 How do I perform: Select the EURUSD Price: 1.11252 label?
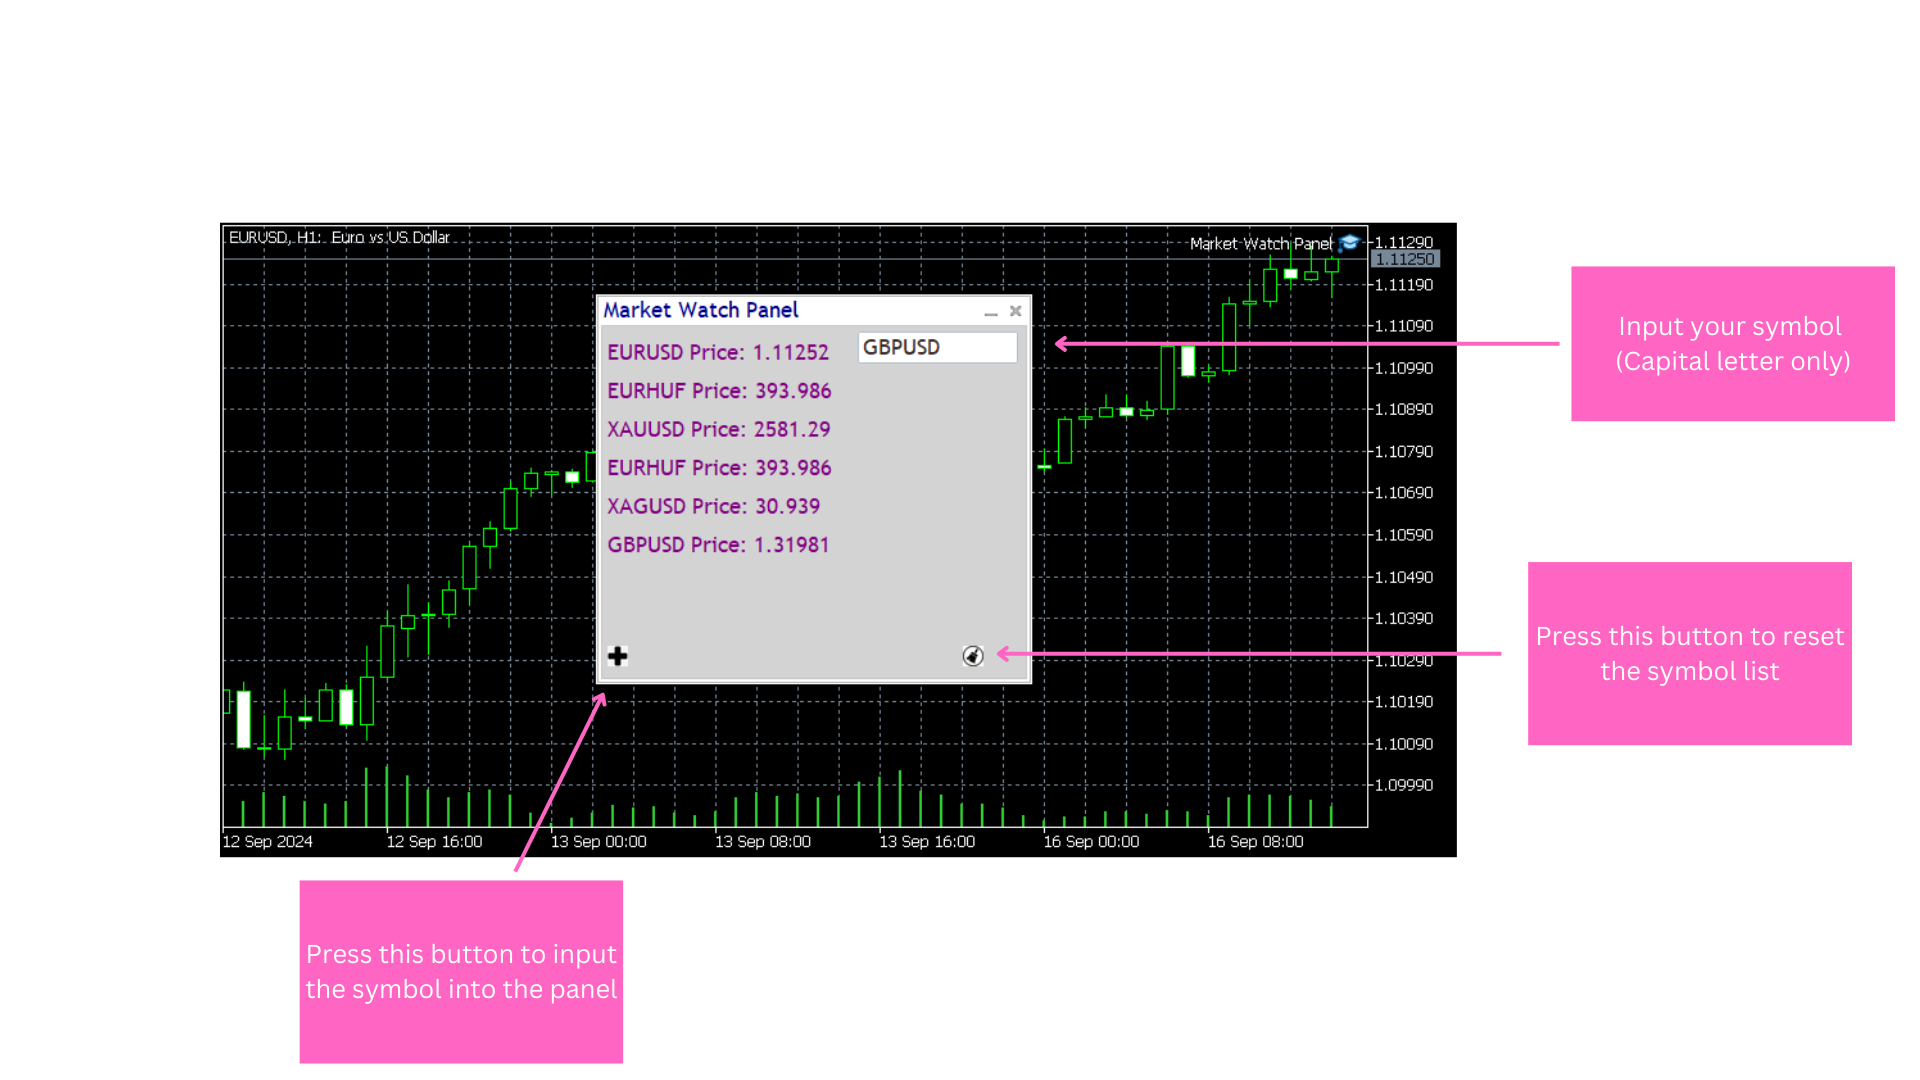(x=718, y=352)
